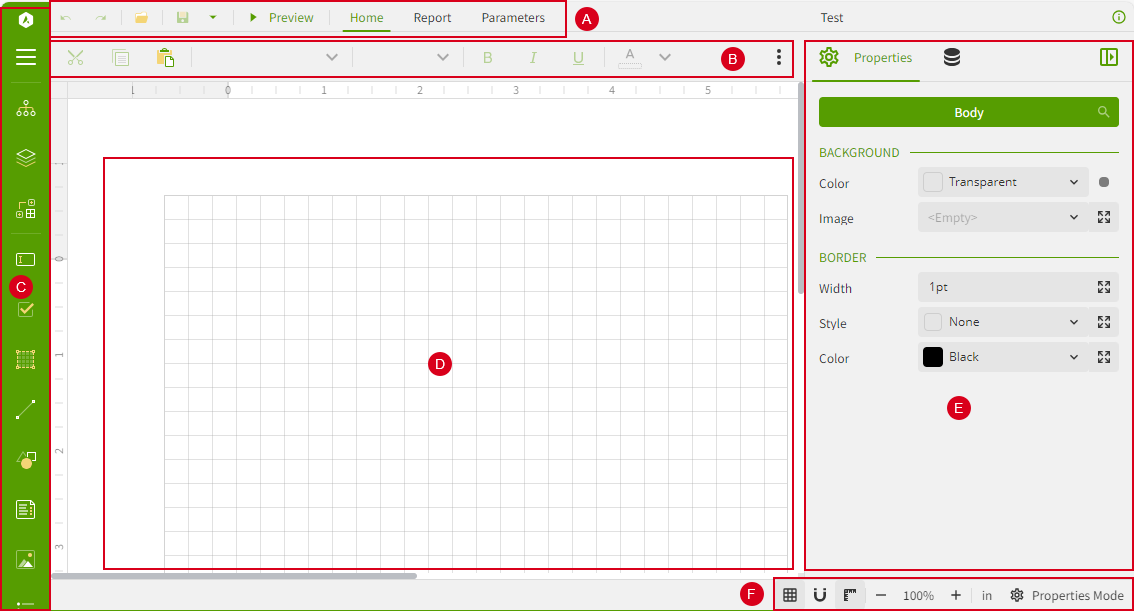Image resolution: width=1134 pixels, height=611 pixels.
Task: Open the hamburger menu in sidebar
Action: point(26,57)
